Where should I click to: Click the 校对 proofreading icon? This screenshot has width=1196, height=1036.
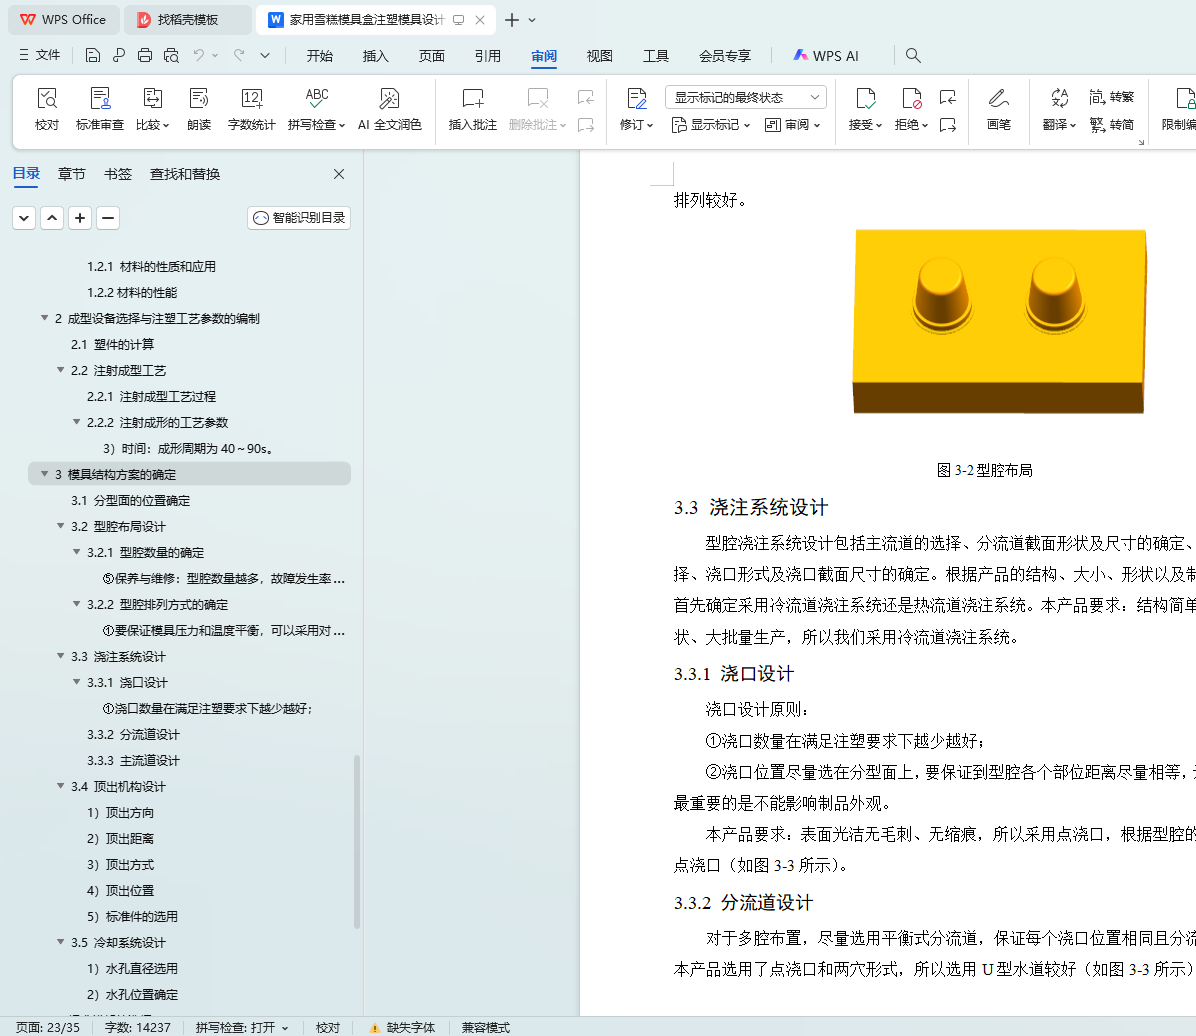pyautogui.click(x=47, y=108)
